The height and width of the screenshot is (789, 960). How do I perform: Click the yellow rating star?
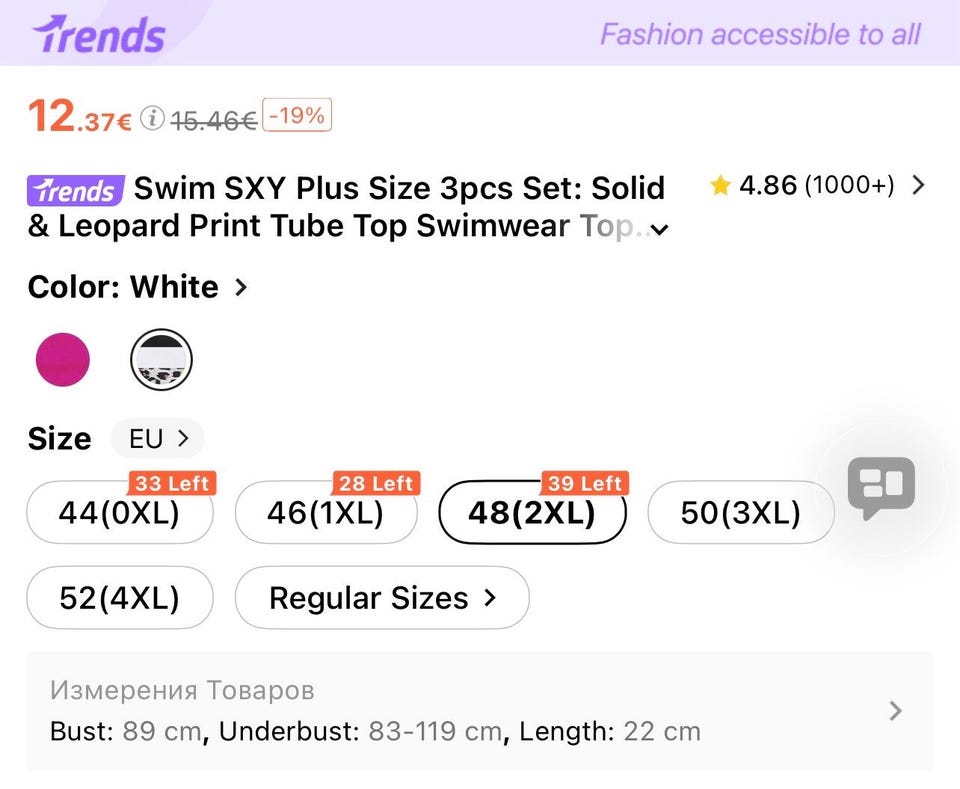[x=720, y=185]
